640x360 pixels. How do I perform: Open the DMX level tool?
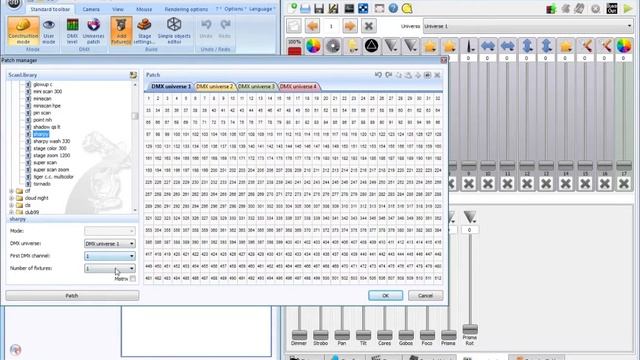click(x=72, y=31)
